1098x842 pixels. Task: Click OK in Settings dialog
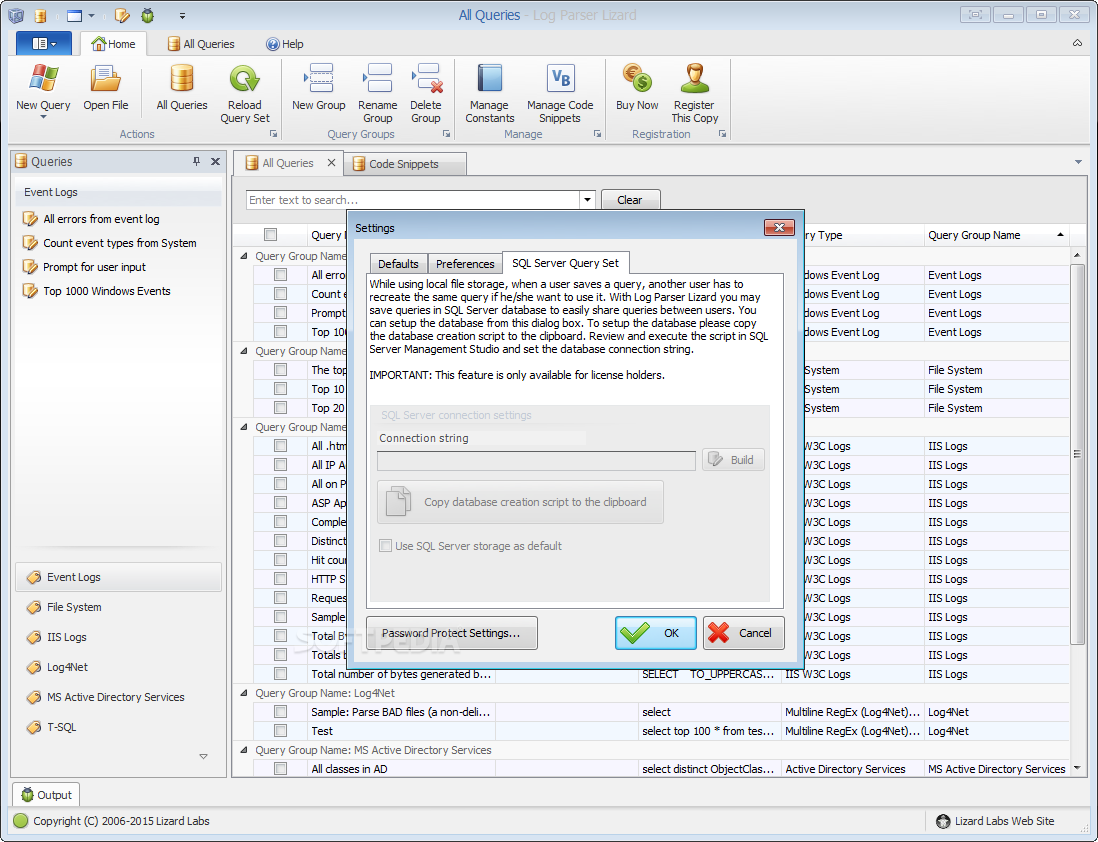pos(656,633)
